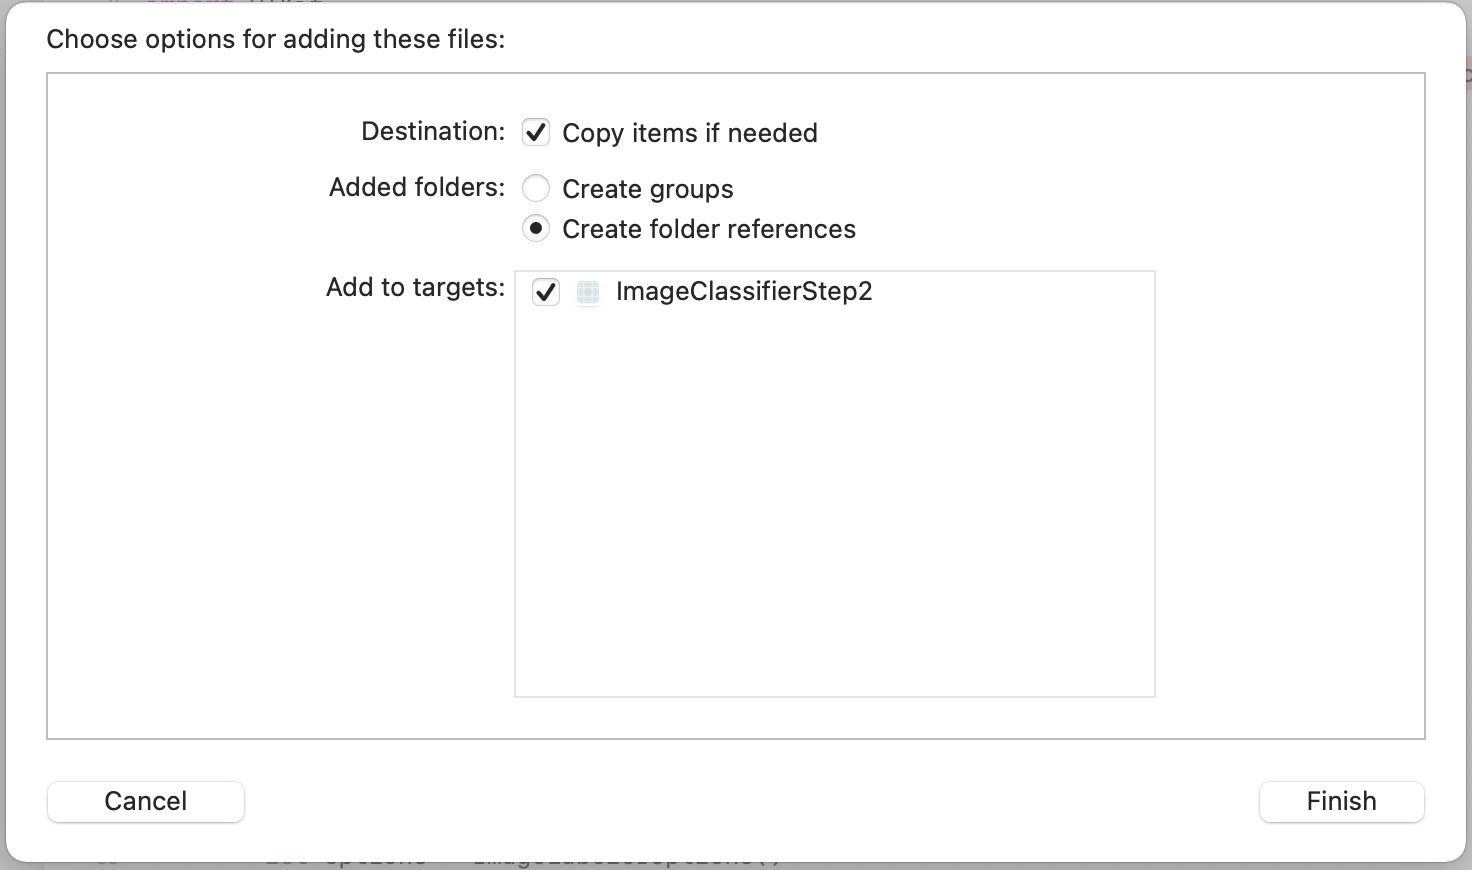Click the "Choose options for adding these files" heading
1472x870 pixels.
pos(276,40)
